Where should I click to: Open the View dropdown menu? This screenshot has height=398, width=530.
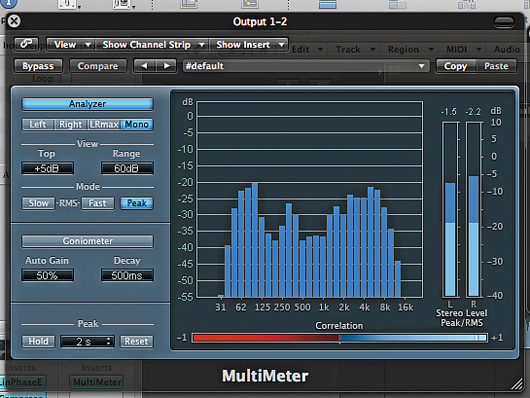pyautogui.click(x=72, y=45)
